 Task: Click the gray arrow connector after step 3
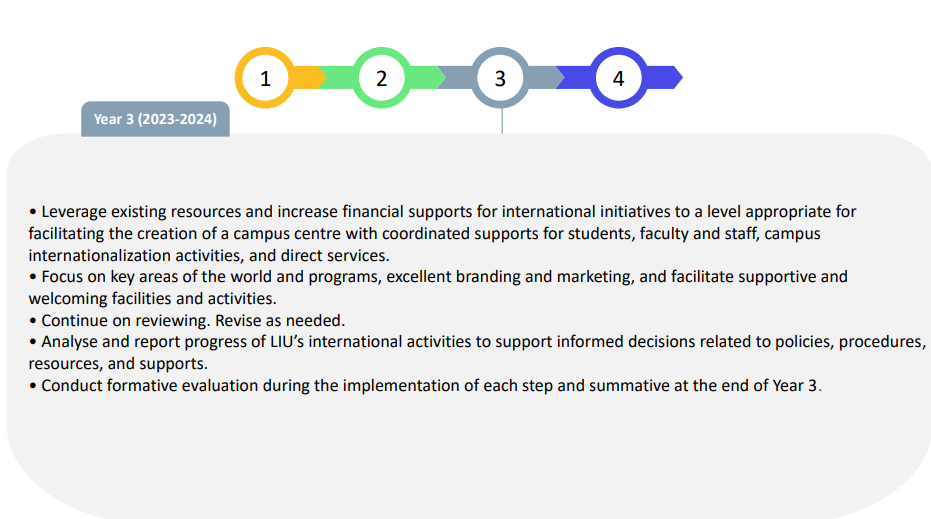(x=546, y=78)
